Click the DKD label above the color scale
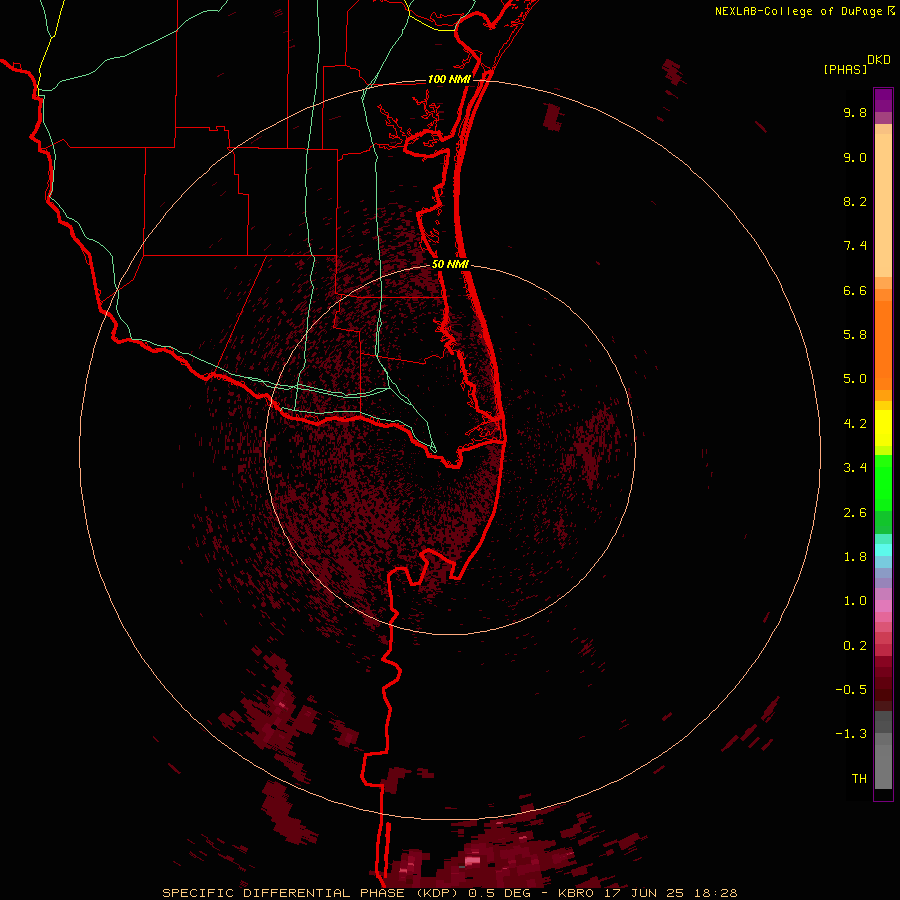The height and width of the screenshot is (900, 900). [879, 60]
